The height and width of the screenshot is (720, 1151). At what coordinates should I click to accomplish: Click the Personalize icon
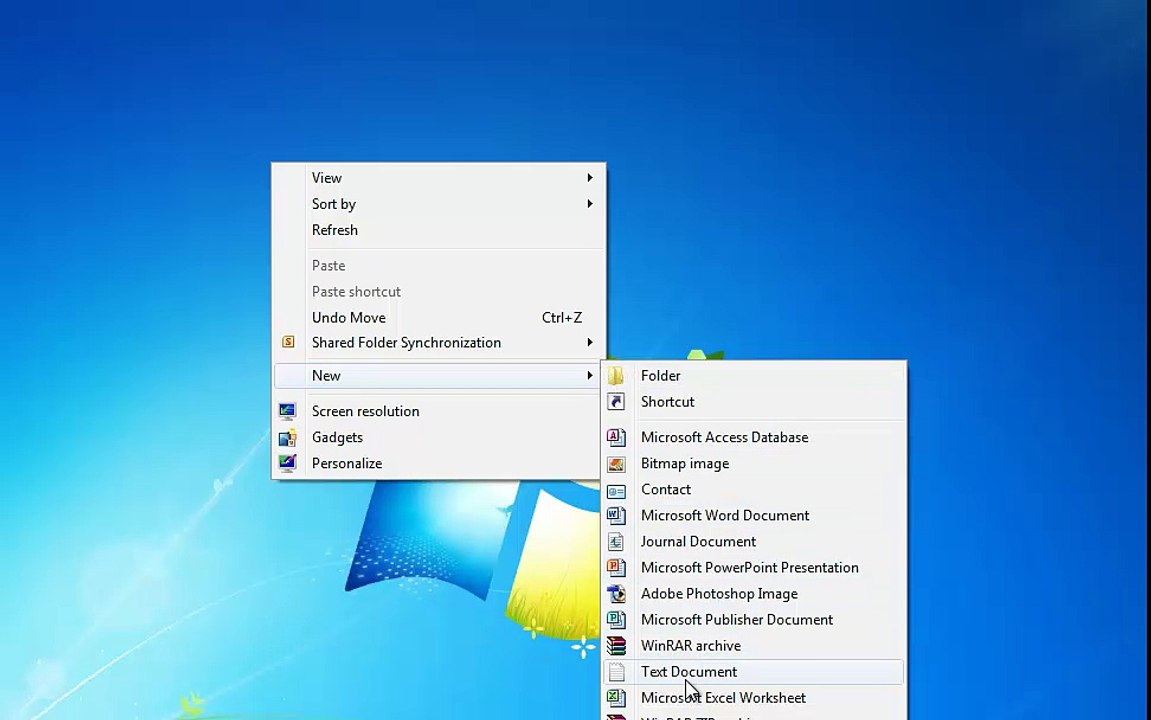(287, 463)
